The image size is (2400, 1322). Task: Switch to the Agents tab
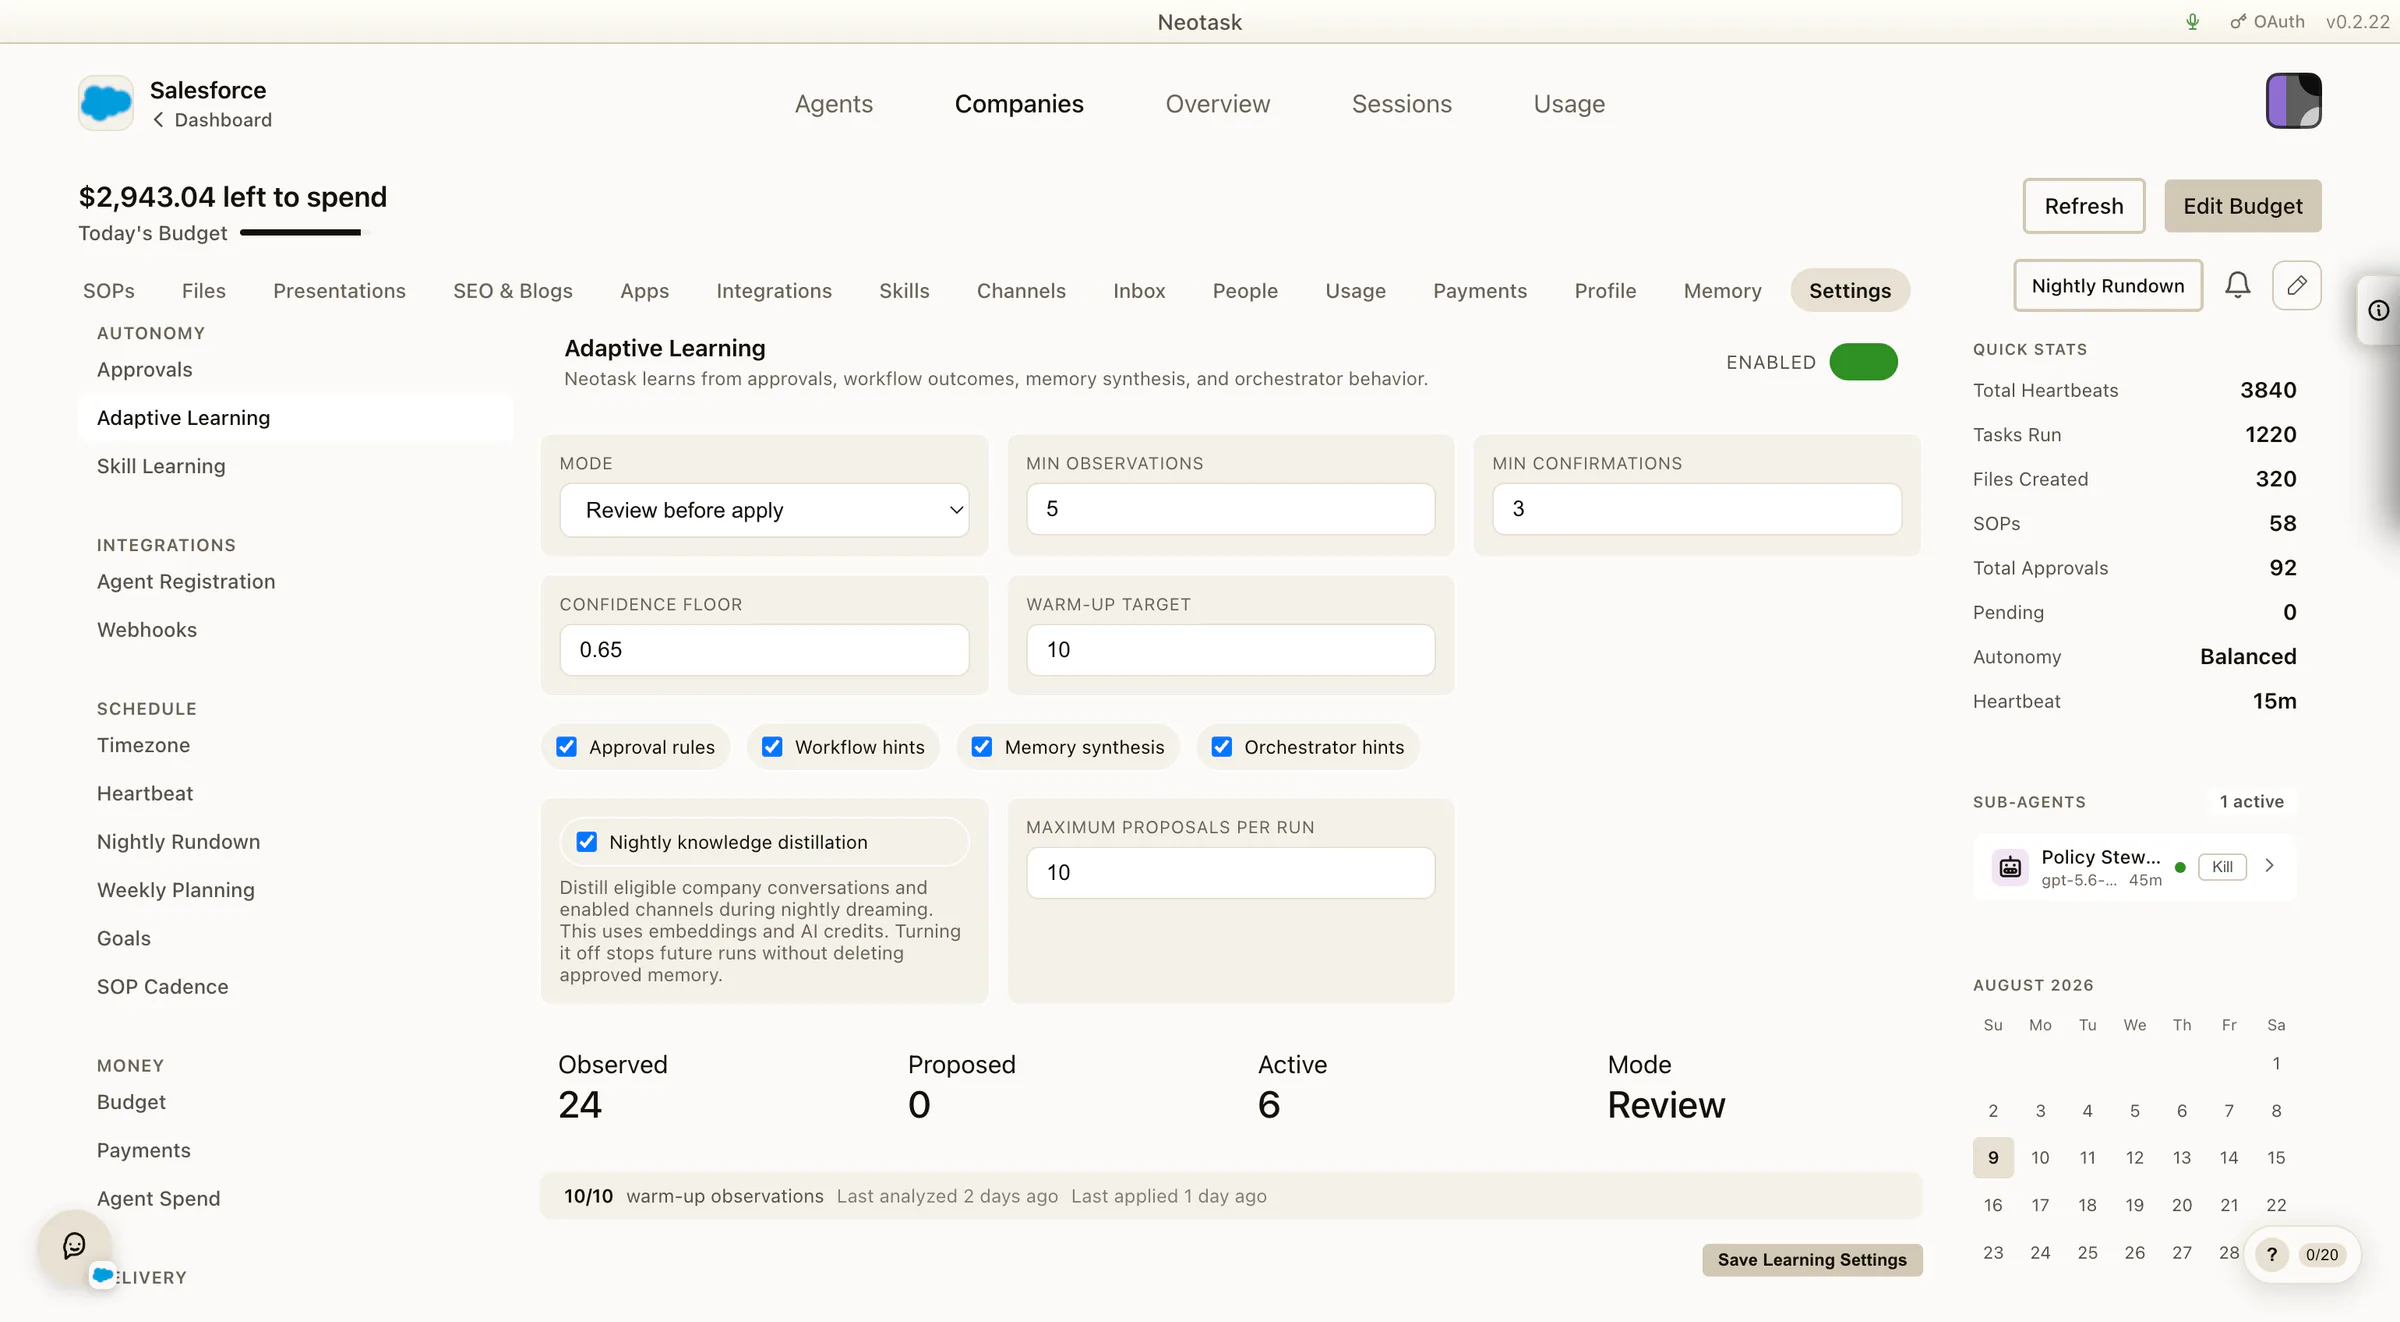(834, 104)
